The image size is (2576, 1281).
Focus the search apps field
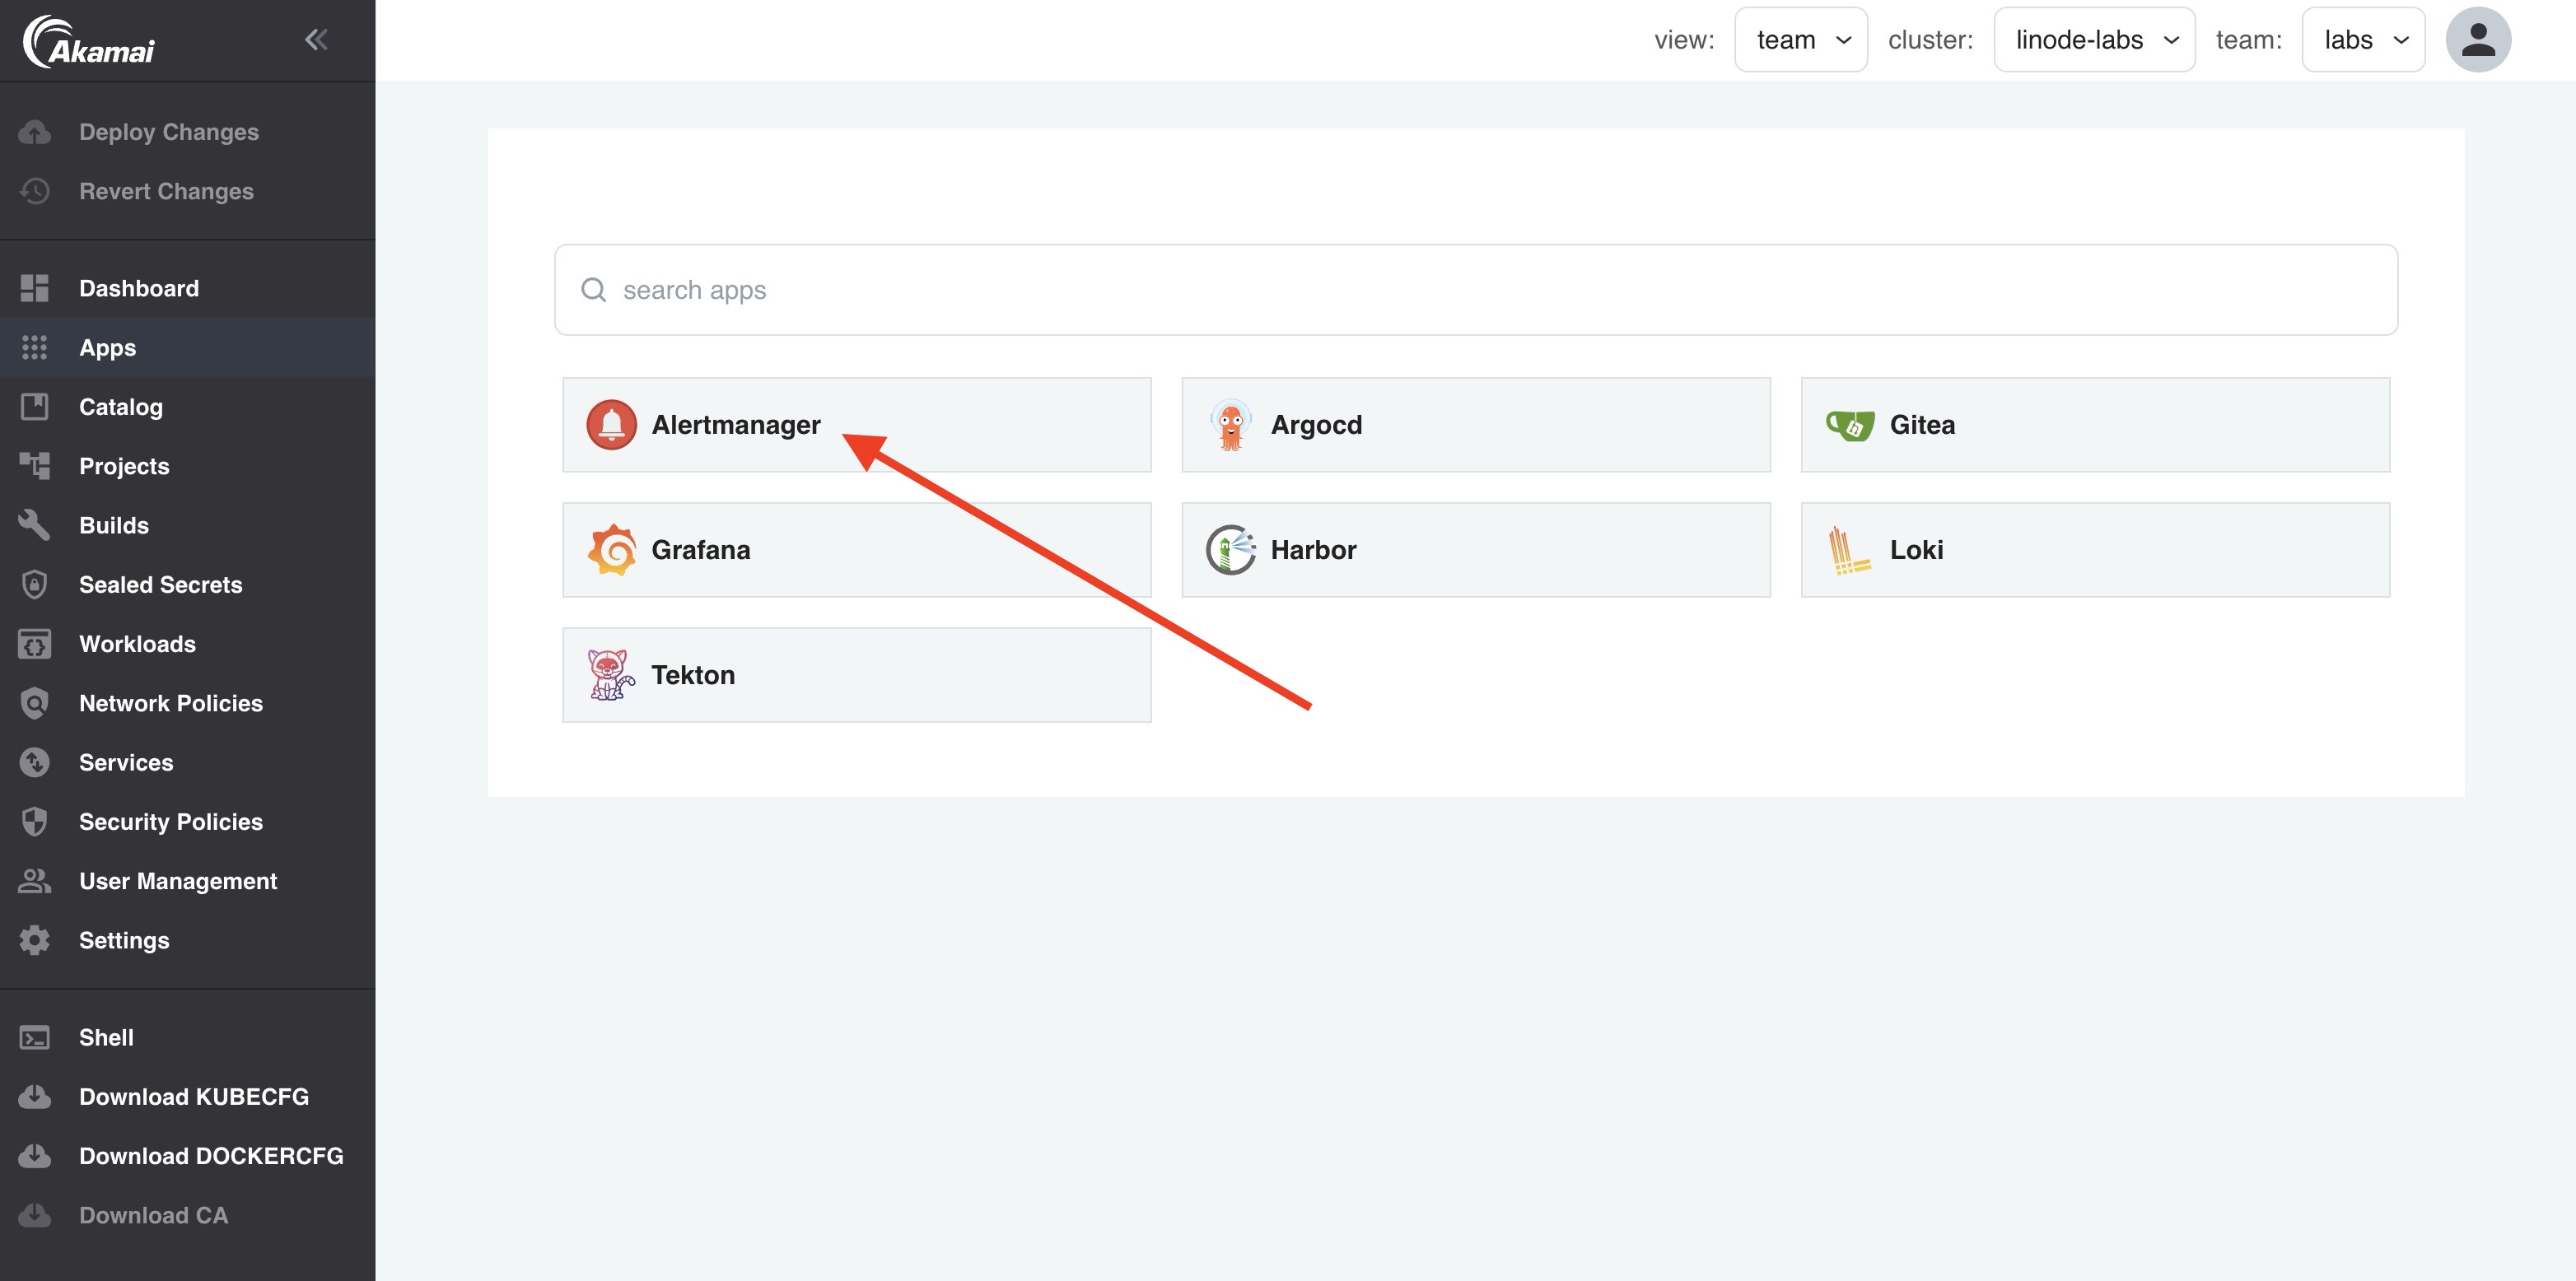pyautogui.click(x=1476, y=290)
